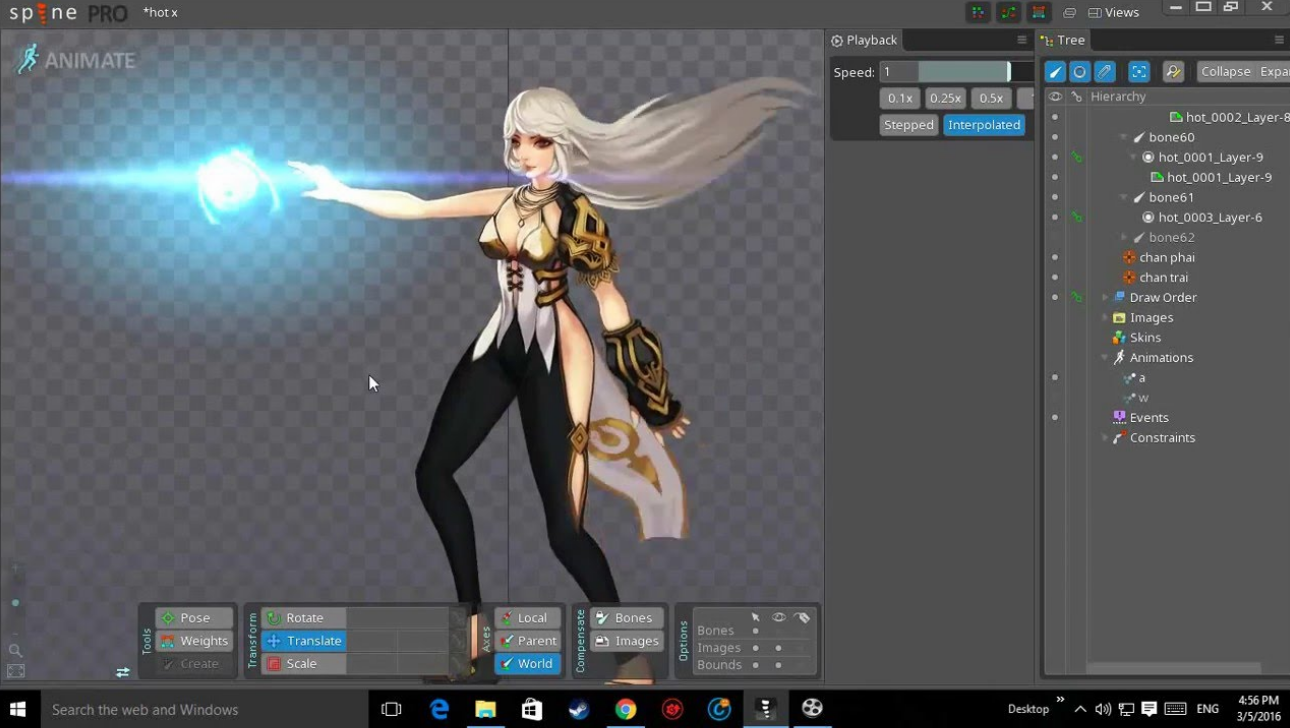Select the Tree panel tab
The image size is (1290, 728).
[1063, 40]
